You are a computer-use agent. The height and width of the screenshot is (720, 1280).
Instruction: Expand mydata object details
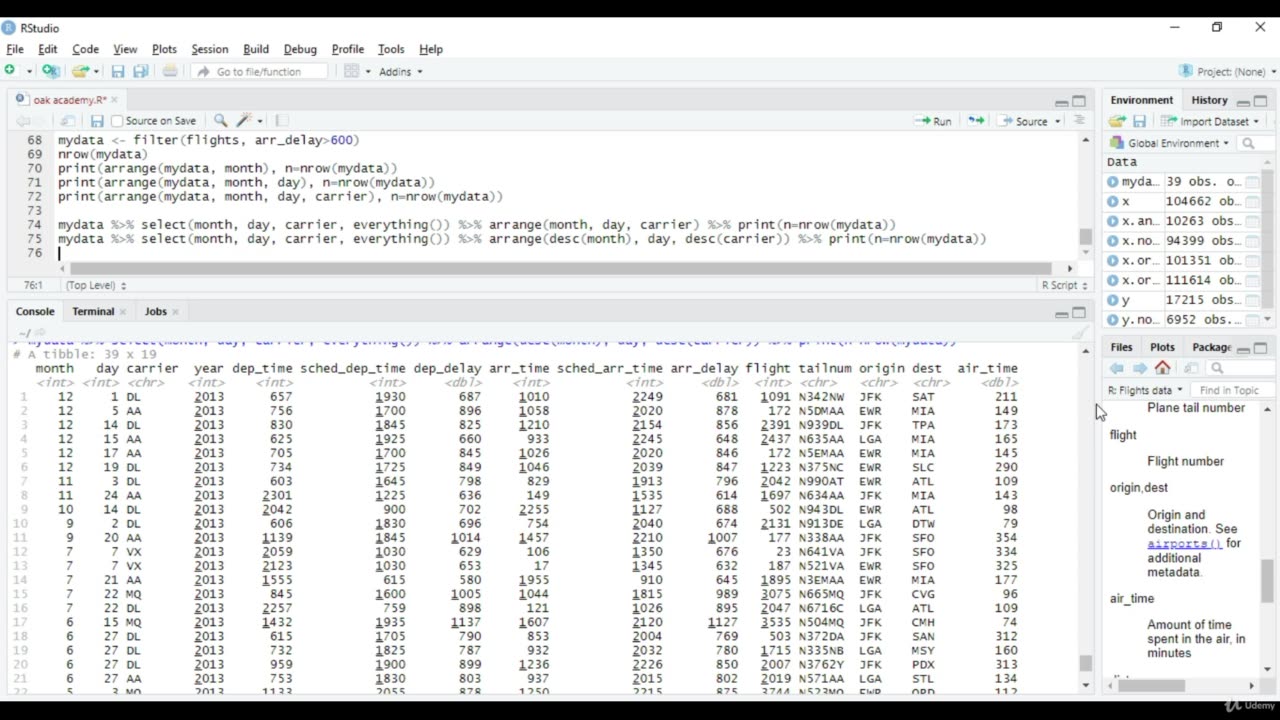tap(1113, 182)
